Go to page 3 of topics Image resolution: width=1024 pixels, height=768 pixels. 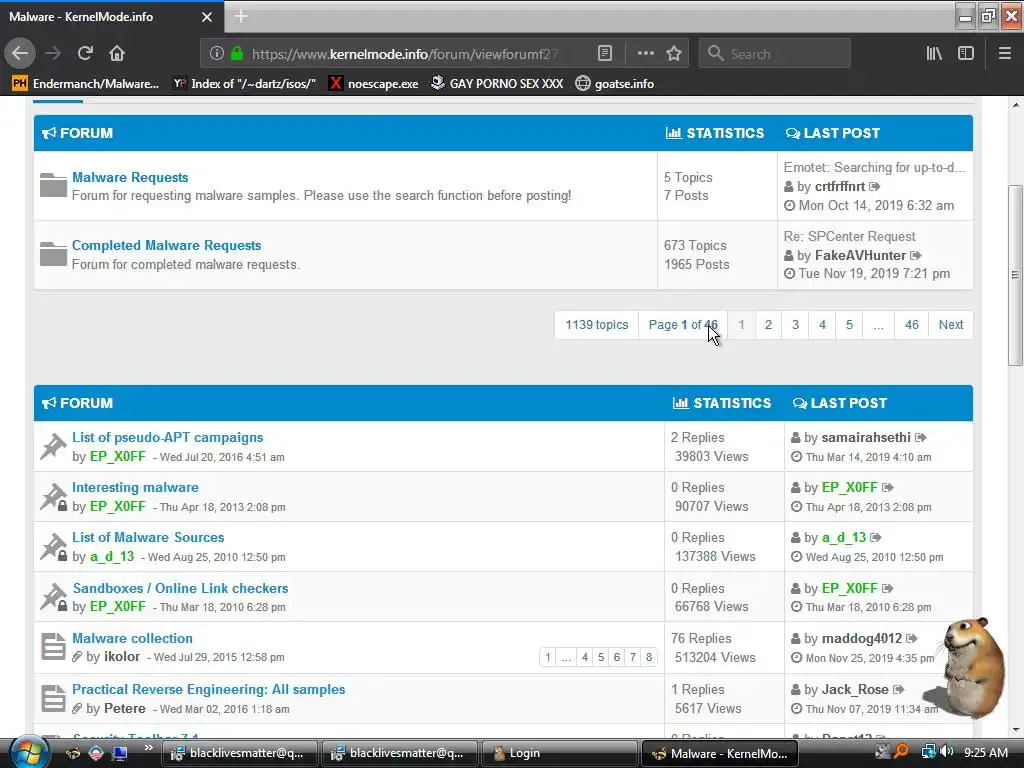tap(795, 325)
